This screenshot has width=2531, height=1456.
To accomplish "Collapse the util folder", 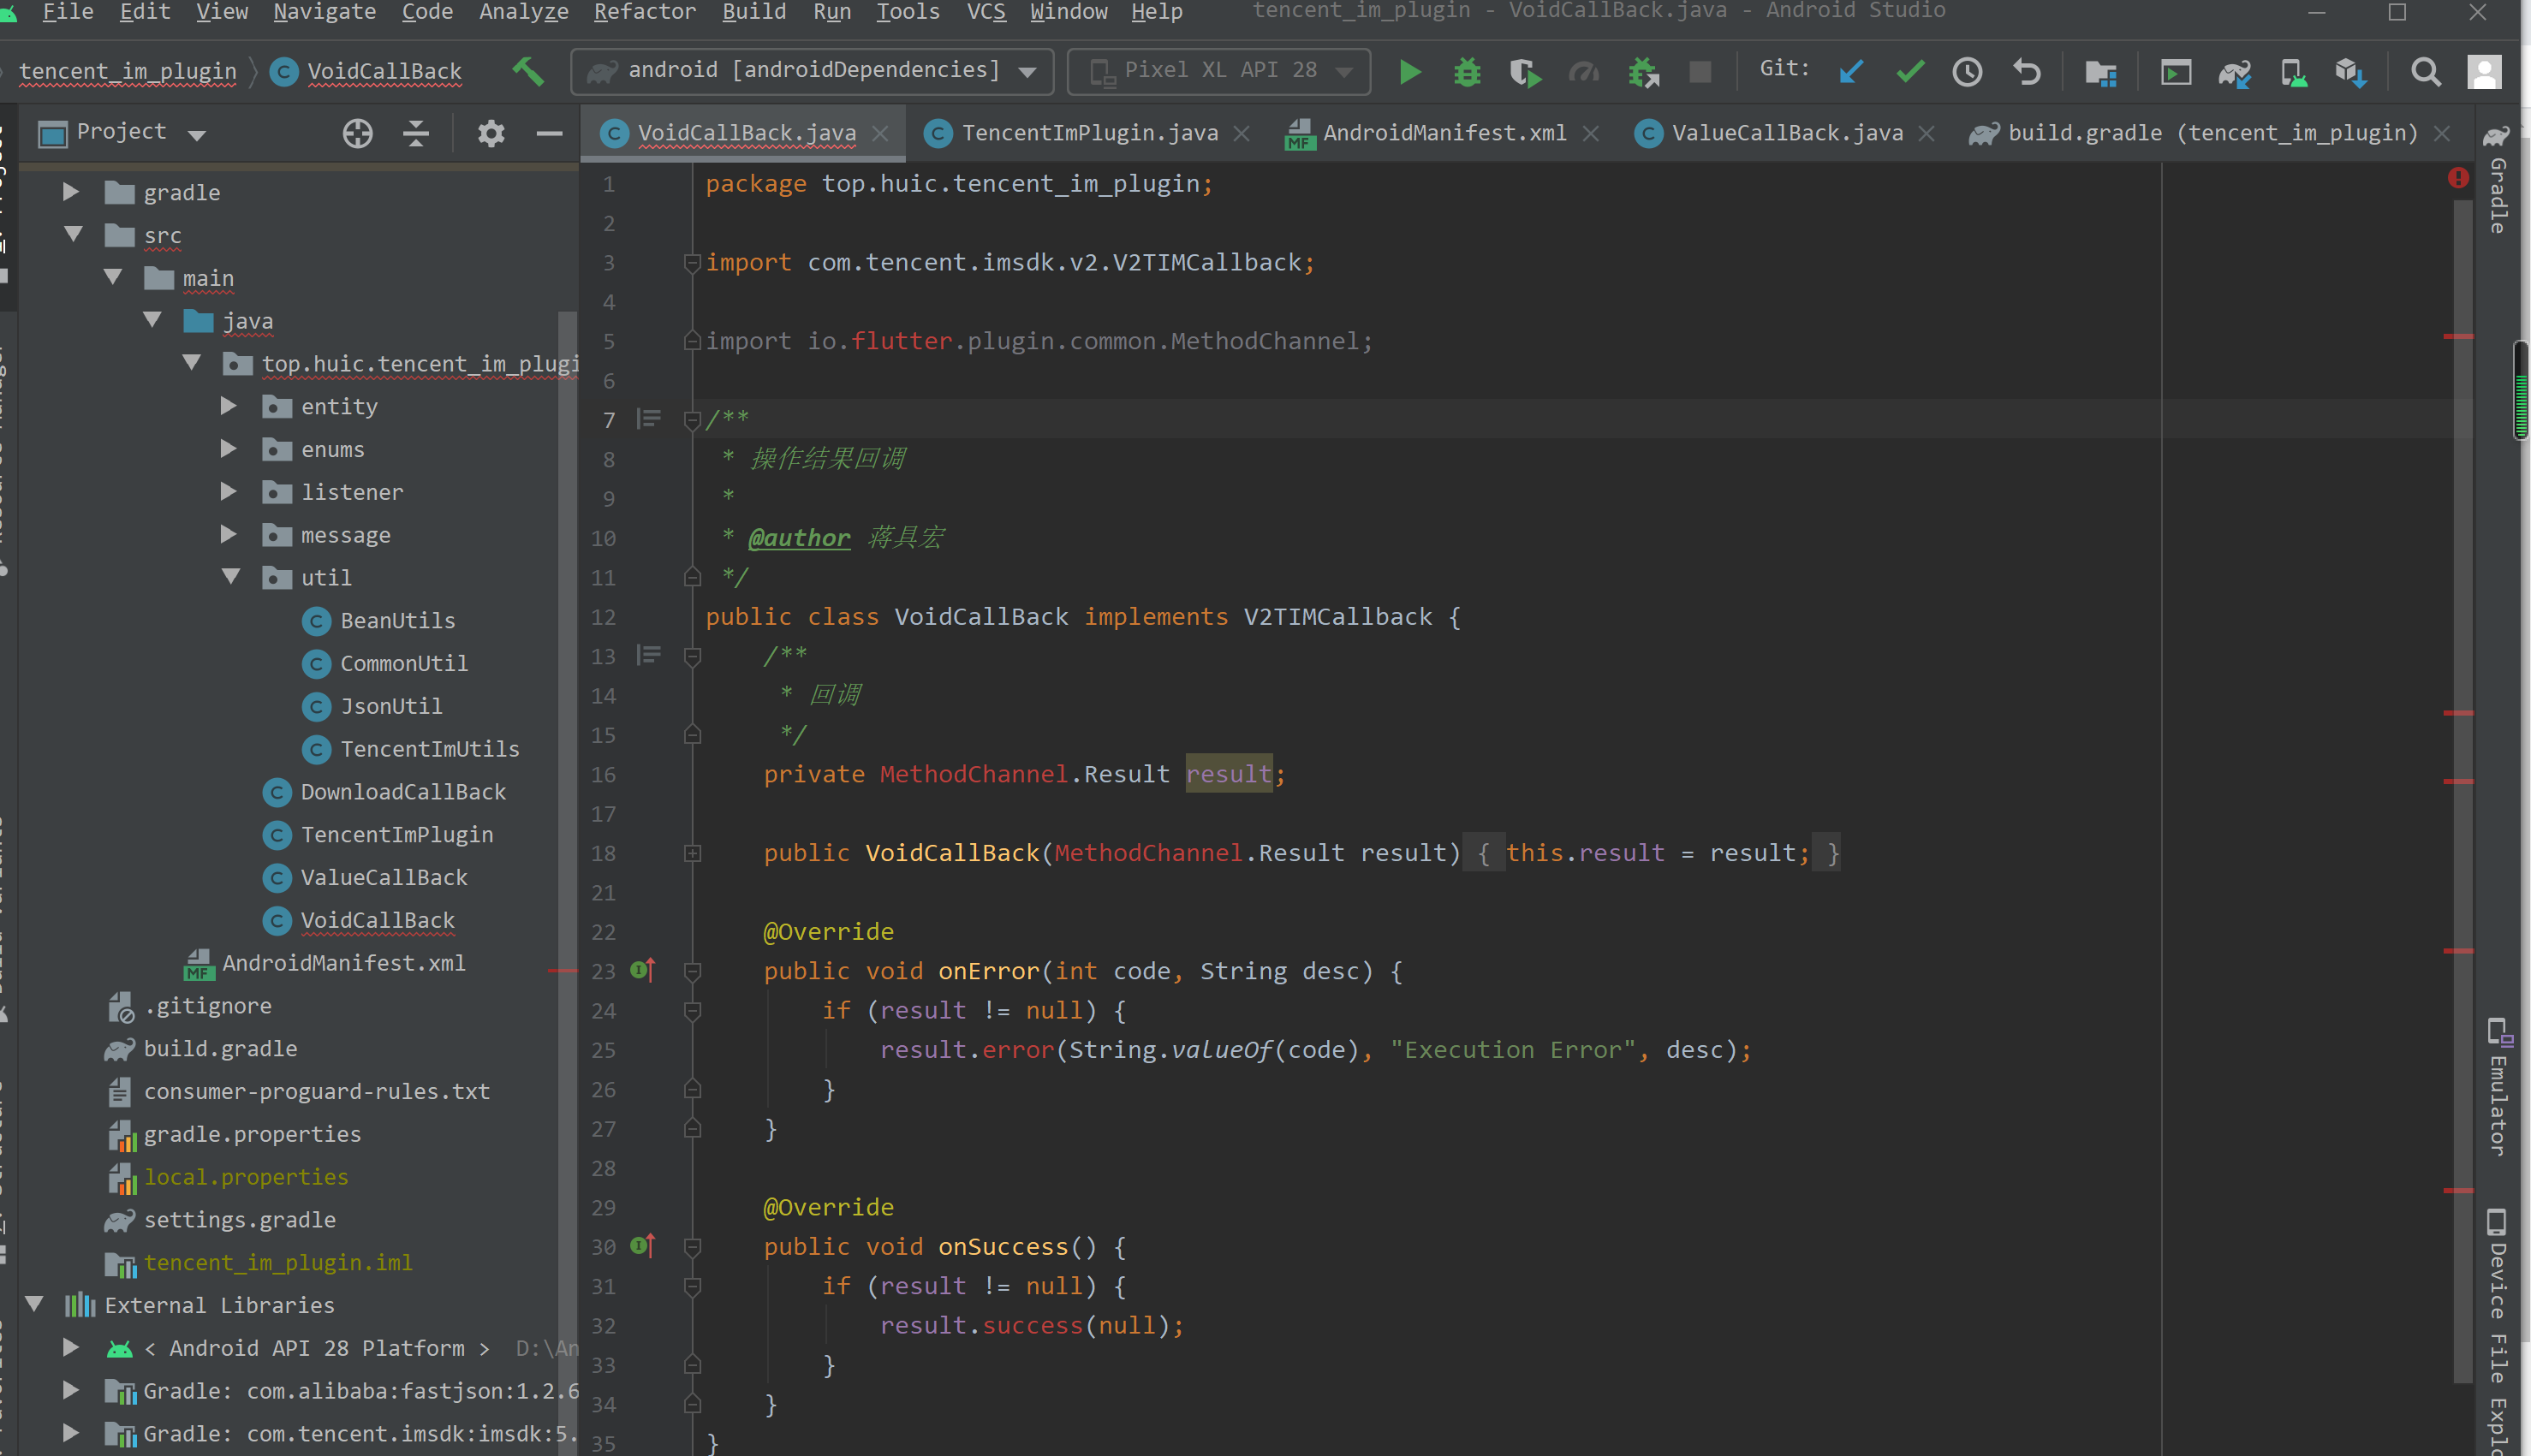I will point(233,577).
